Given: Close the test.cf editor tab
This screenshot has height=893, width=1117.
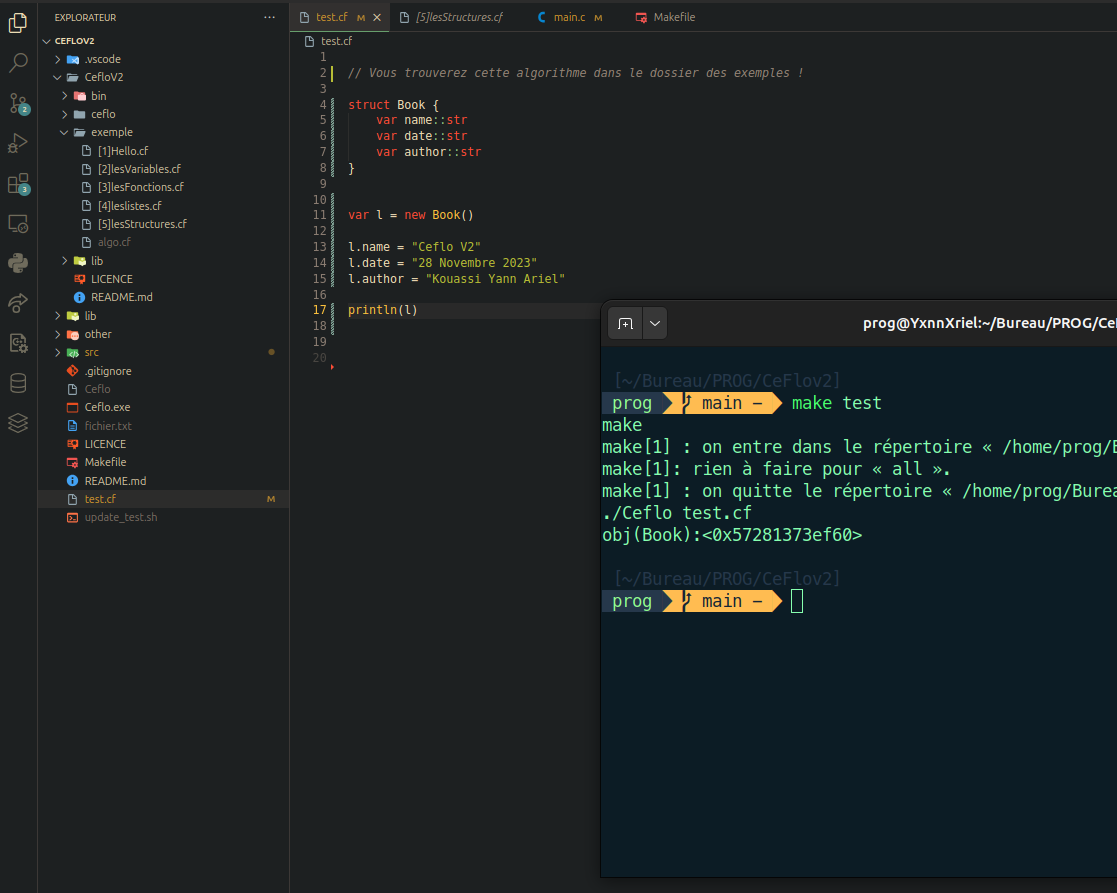Looking at the screenshot, I should (x=377, y=17).
